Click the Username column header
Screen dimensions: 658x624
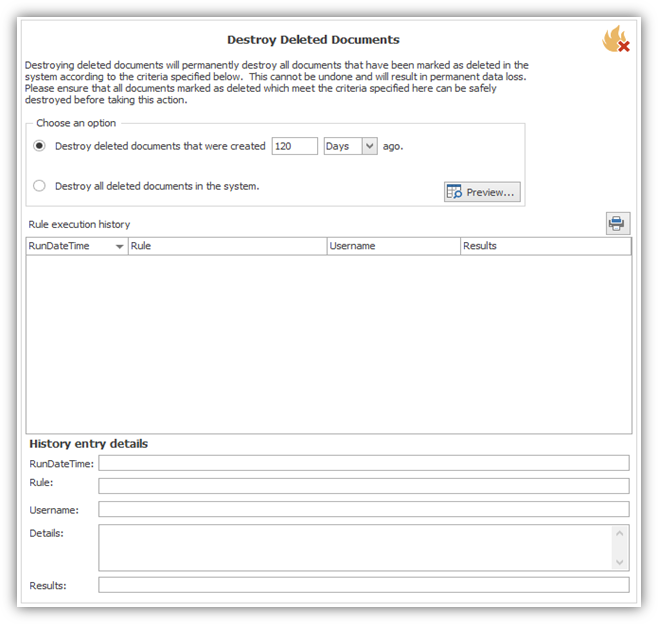click(394, 246)
